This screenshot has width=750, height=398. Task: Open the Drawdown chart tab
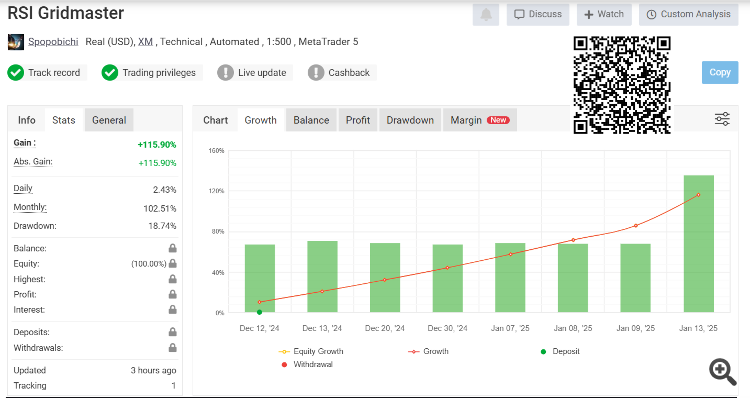(410, 120)
